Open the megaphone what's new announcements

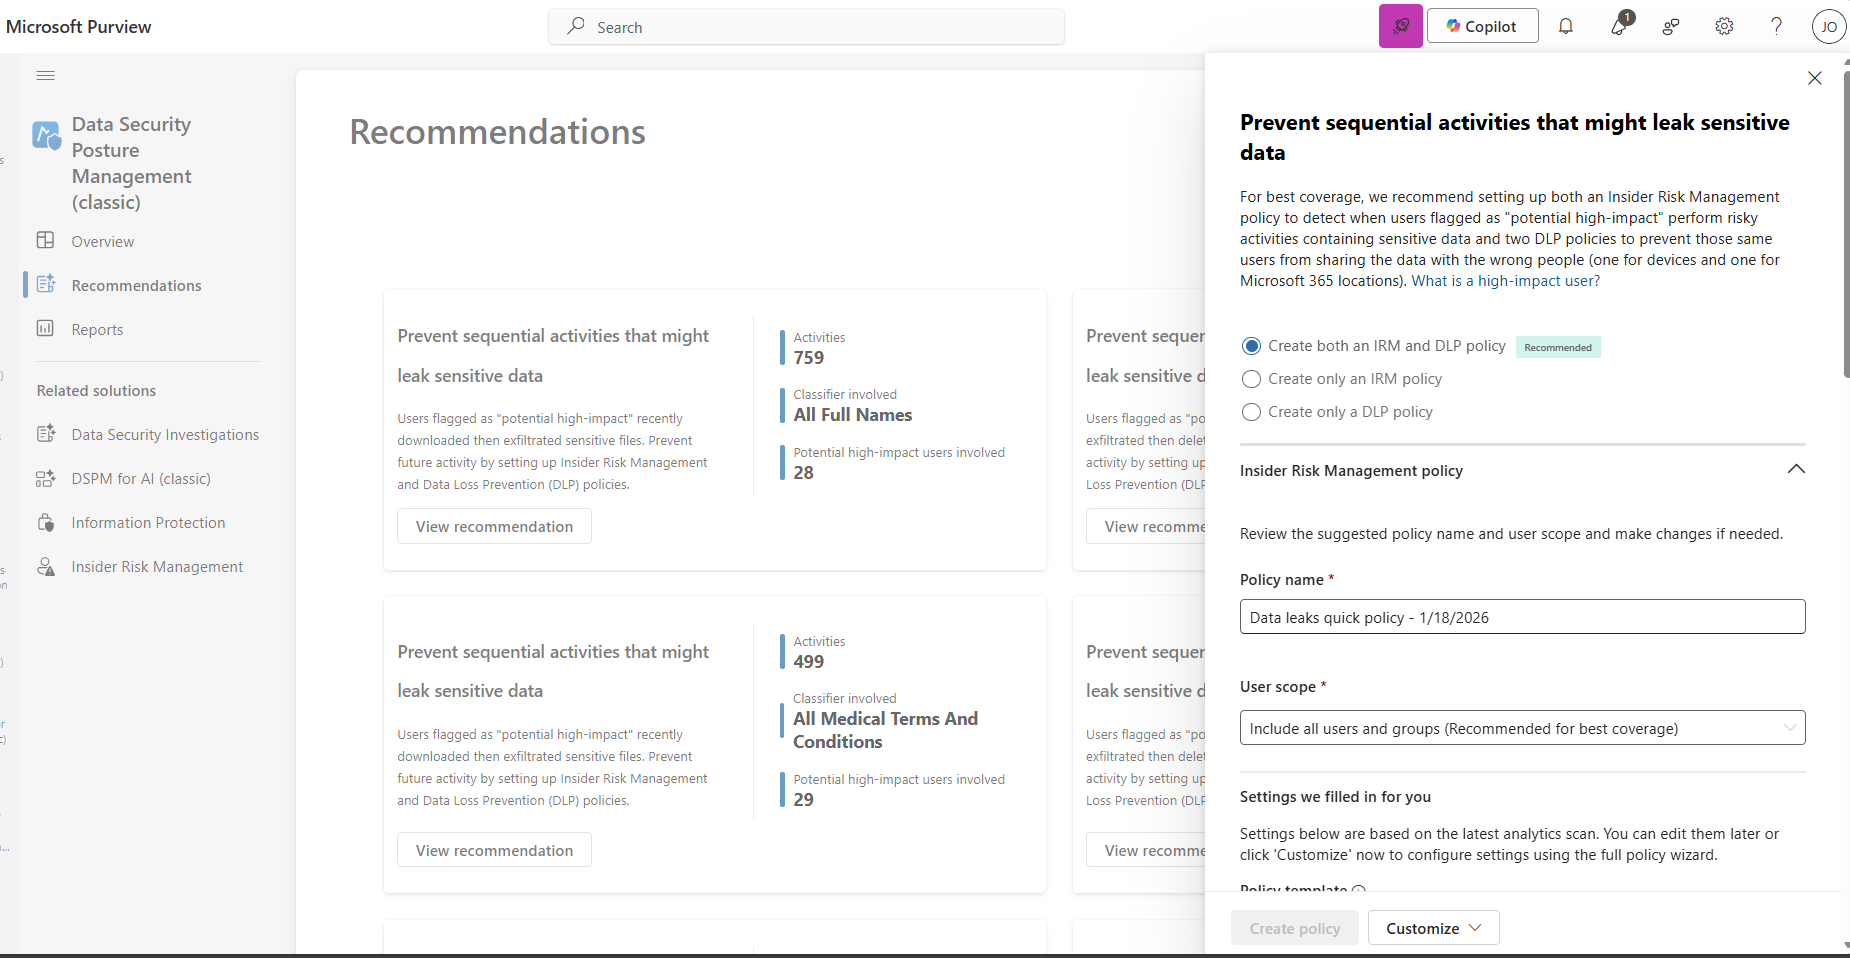tap(1620, 25)
